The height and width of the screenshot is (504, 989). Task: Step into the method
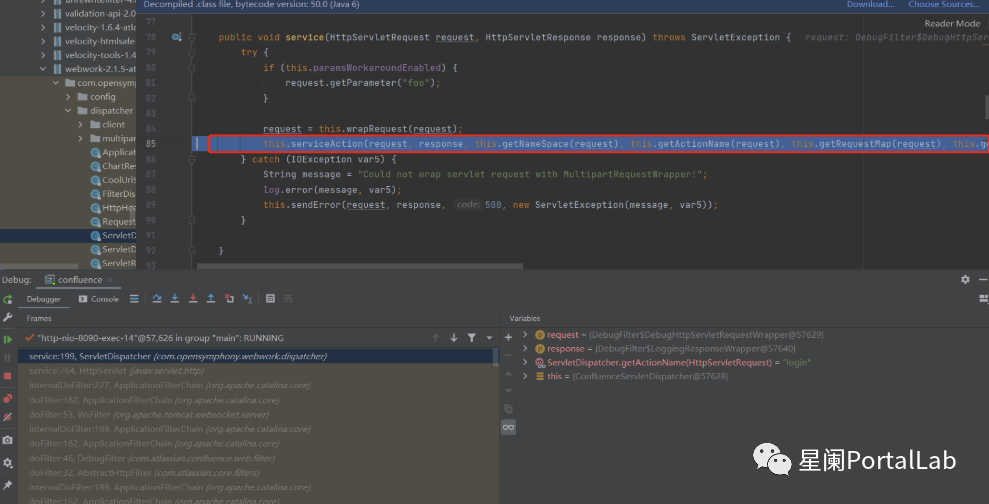click(175, 299)
